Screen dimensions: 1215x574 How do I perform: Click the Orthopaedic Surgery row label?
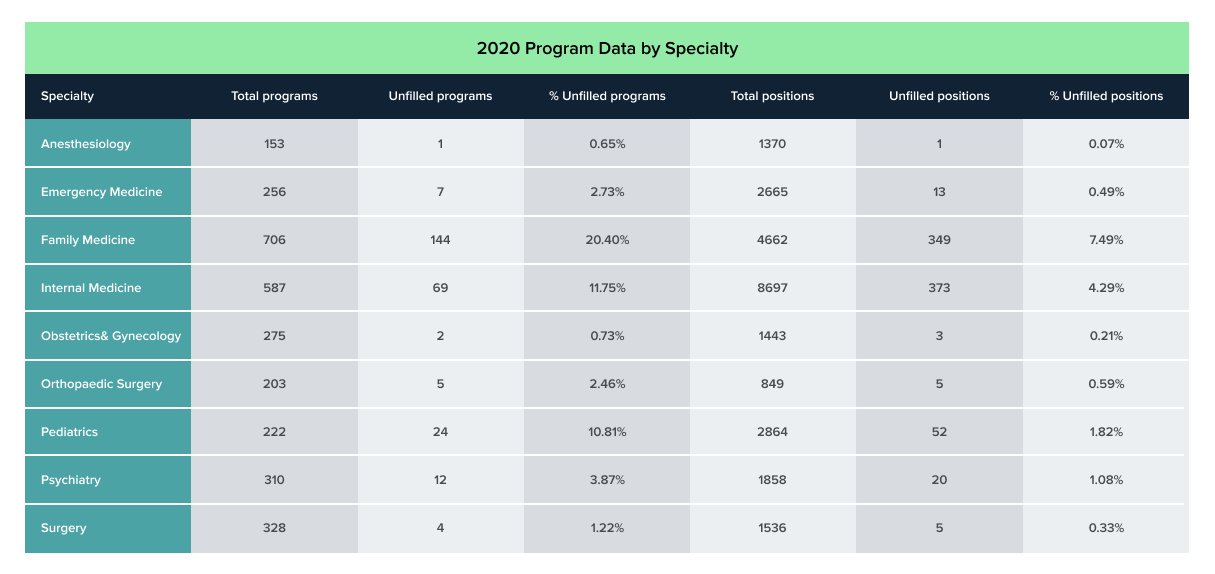click(101, 384)
